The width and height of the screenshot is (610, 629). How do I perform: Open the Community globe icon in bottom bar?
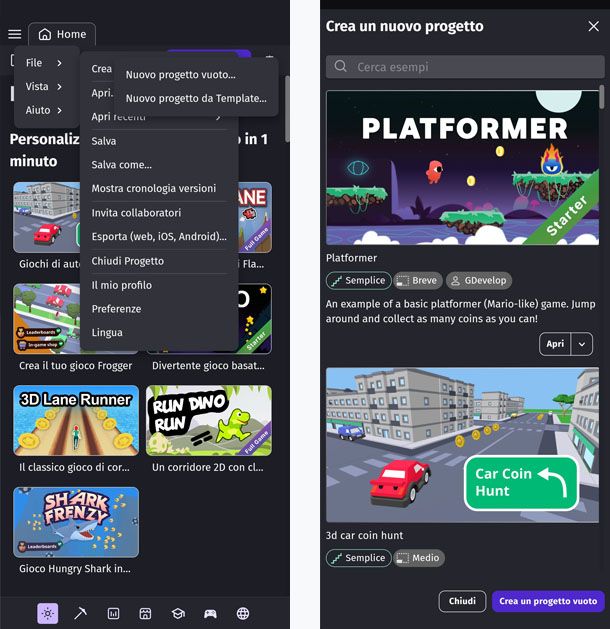click(243, 613)
